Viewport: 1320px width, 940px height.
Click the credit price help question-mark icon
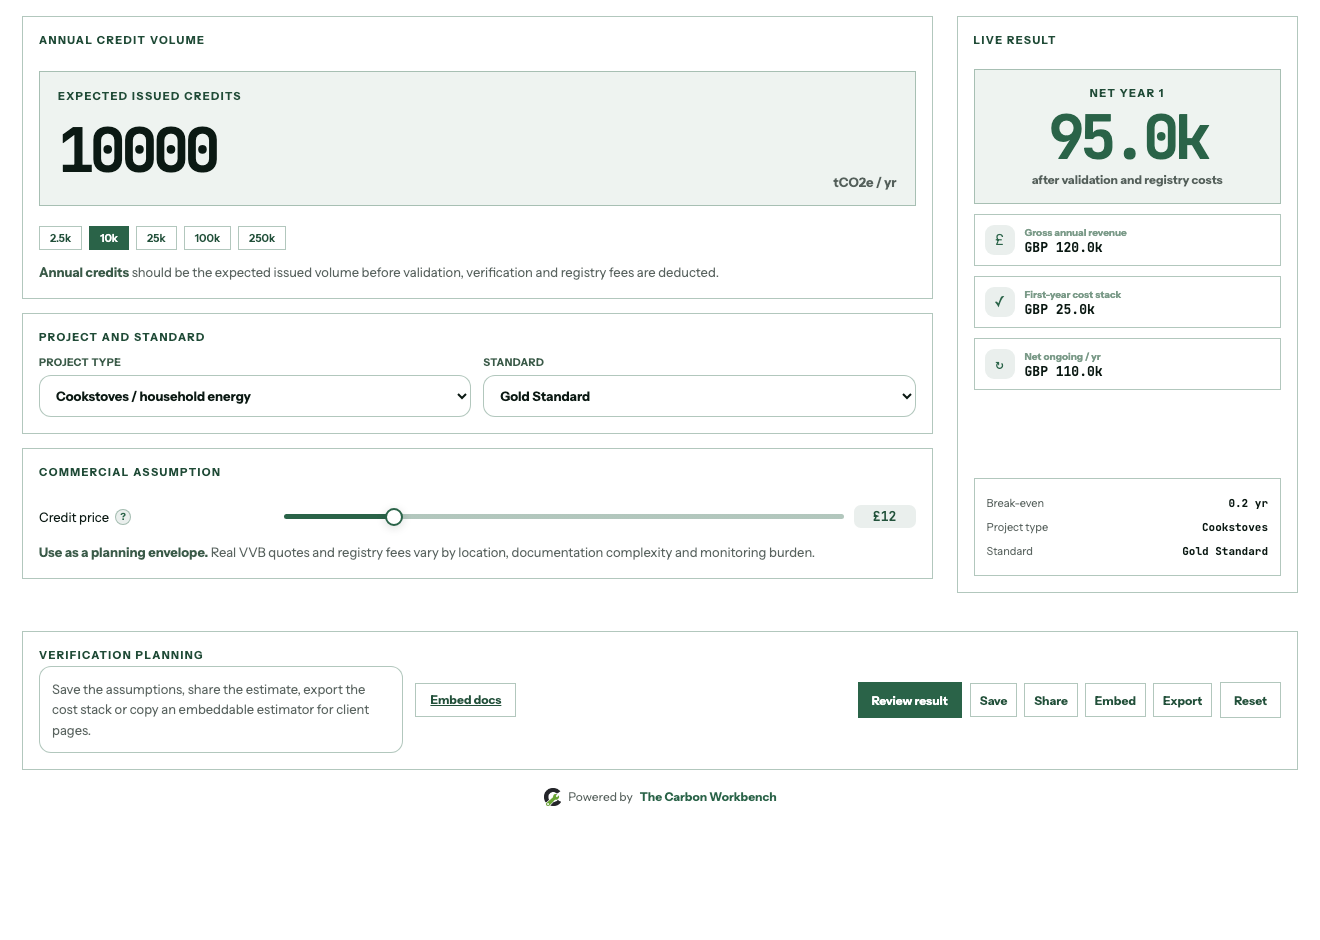point(123,517)
